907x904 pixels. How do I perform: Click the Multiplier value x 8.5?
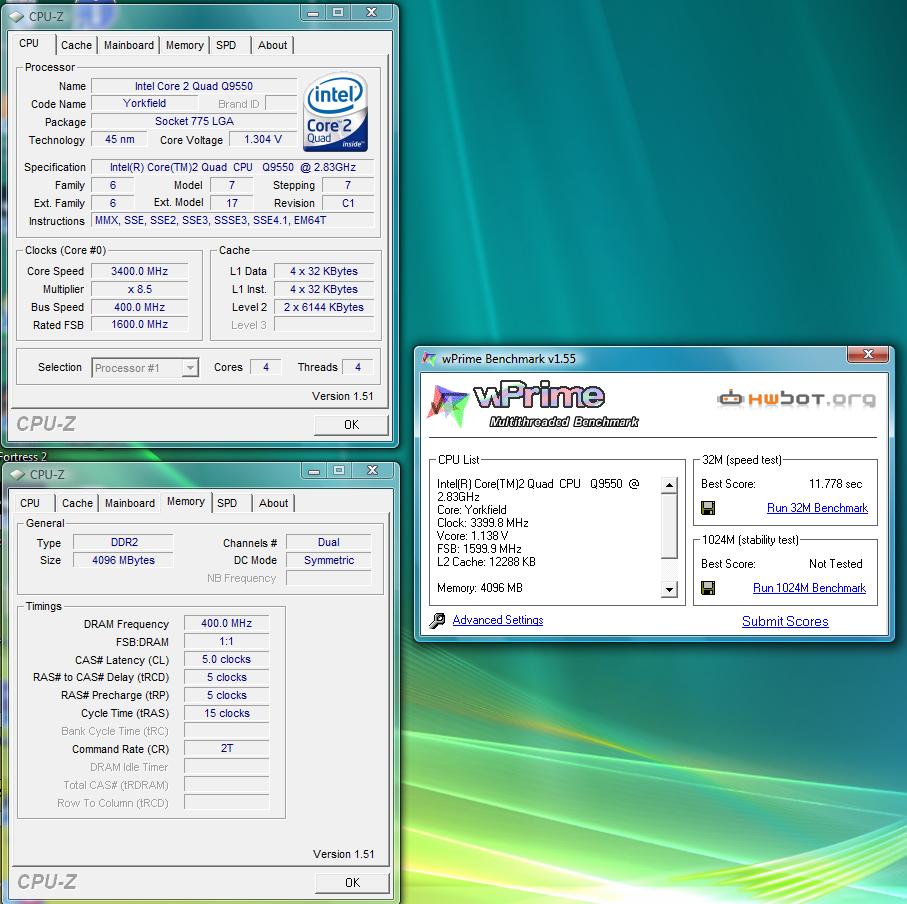[x=139, y=289]
